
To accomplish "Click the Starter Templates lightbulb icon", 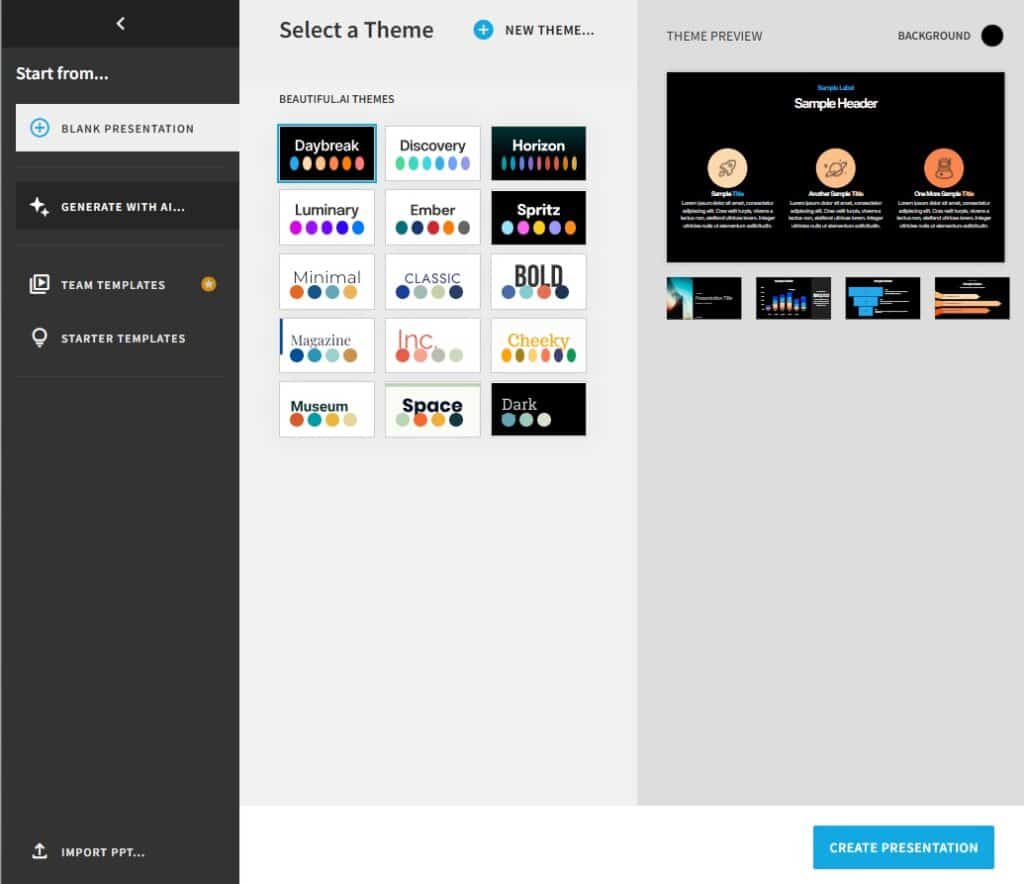I will point(39,338).
